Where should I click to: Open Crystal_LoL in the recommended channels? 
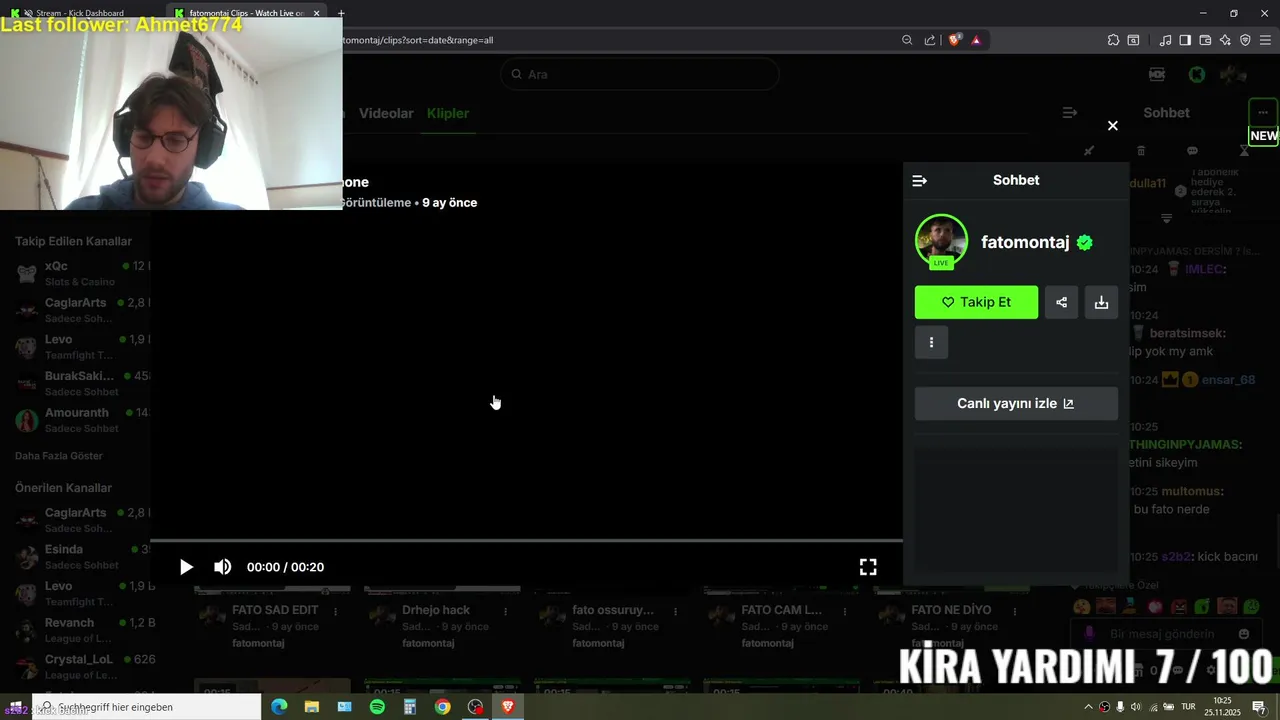click(x=82, y=666)
